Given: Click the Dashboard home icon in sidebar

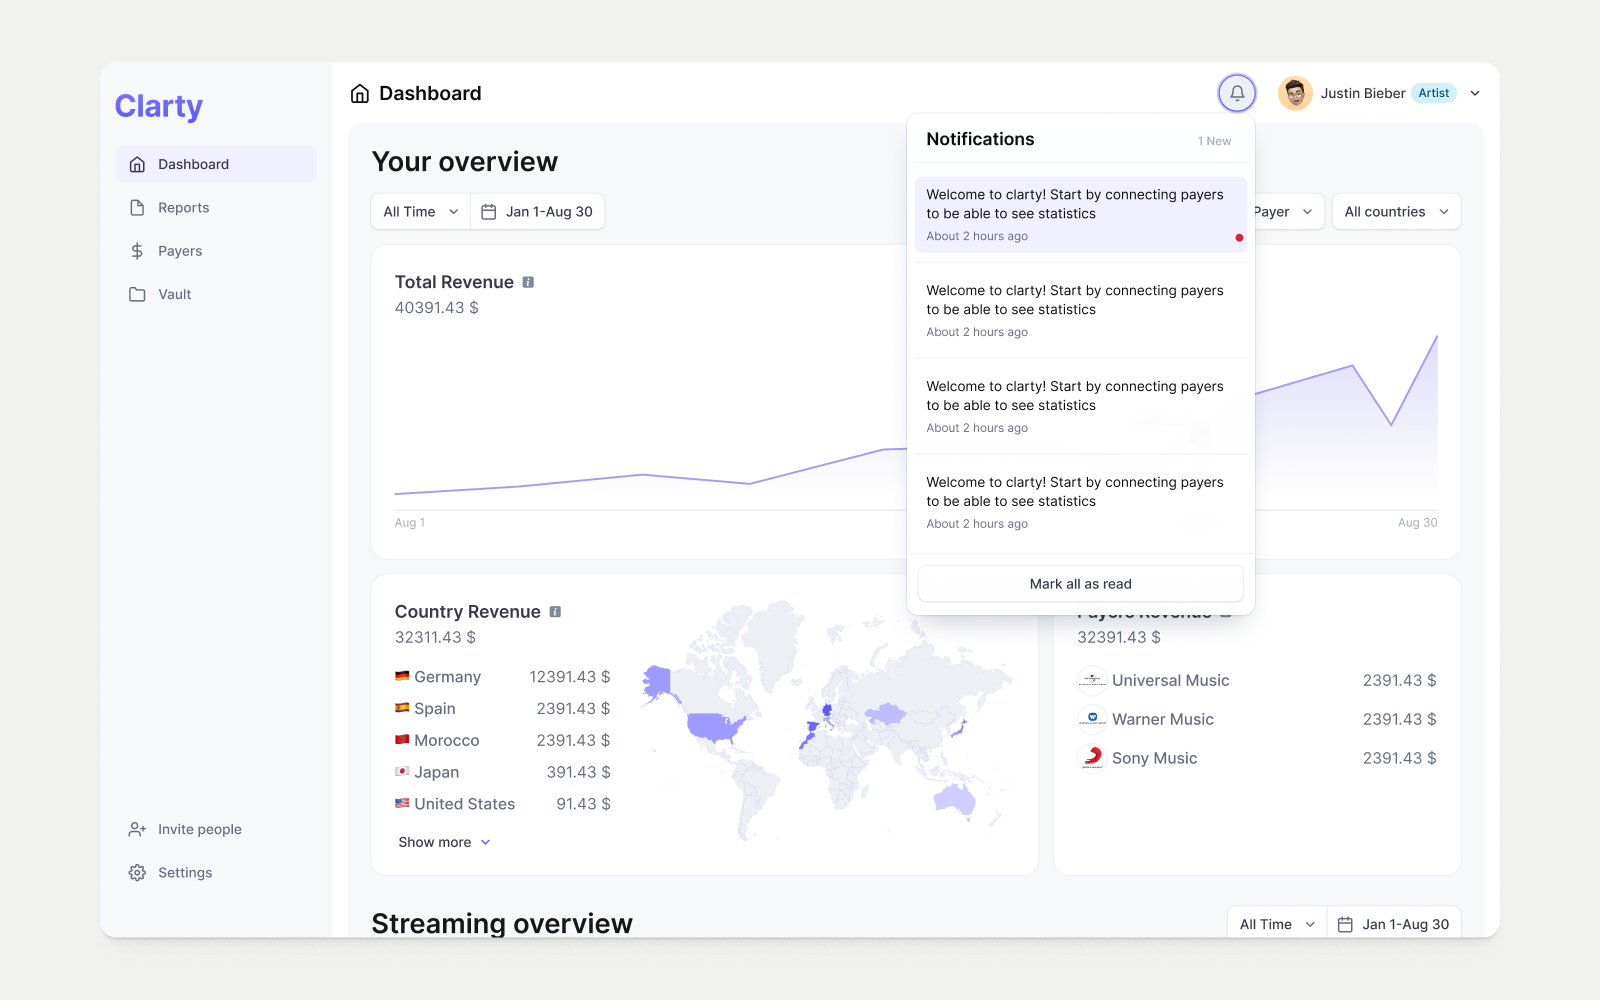Looking at the screenshot, I should point(138,164).
